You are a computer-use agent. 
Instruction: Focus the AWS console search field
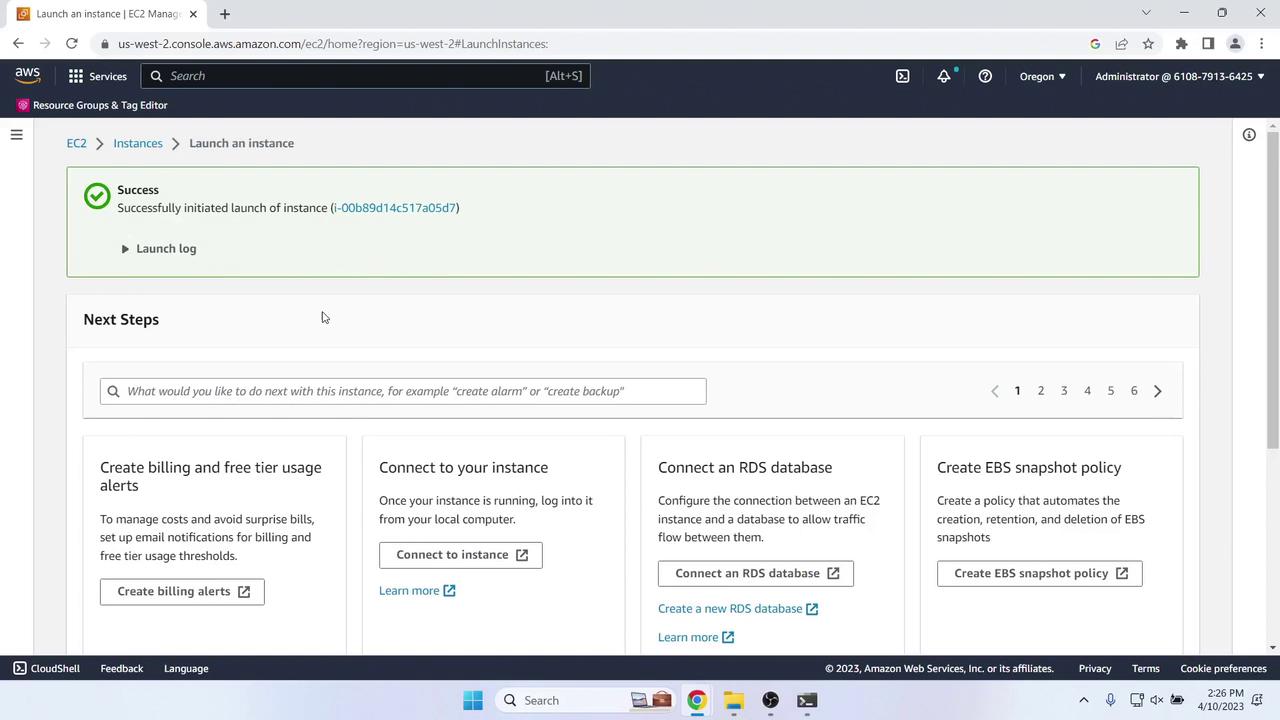365,76
